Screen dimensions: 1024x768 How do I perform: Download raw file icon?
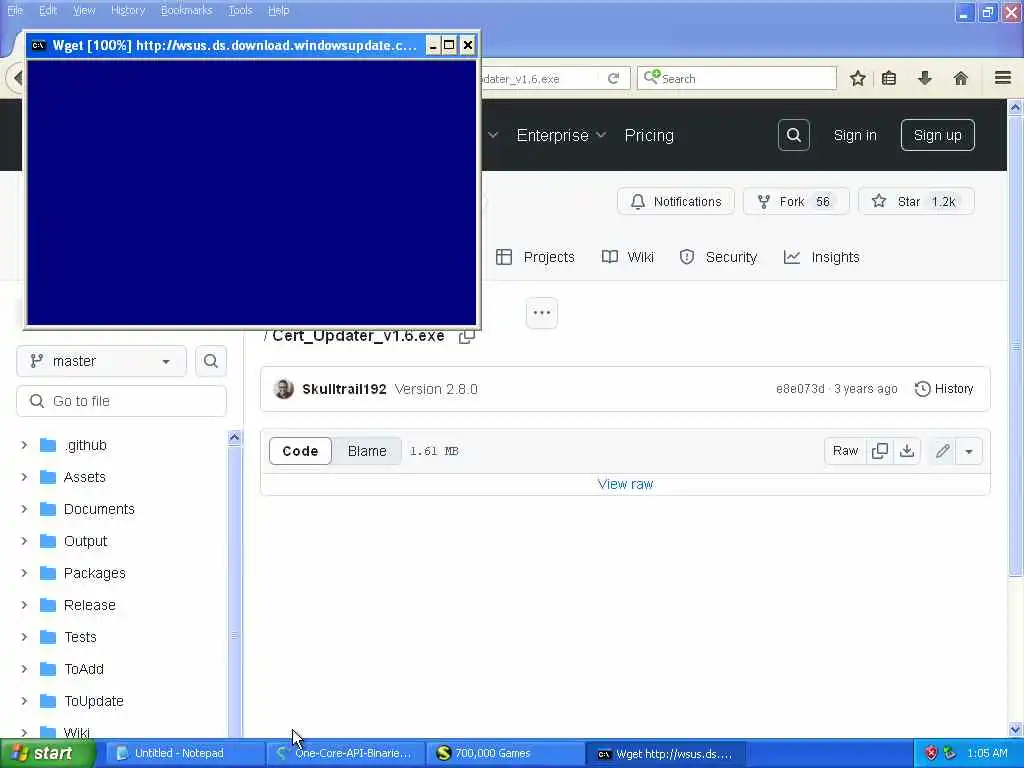907,451
